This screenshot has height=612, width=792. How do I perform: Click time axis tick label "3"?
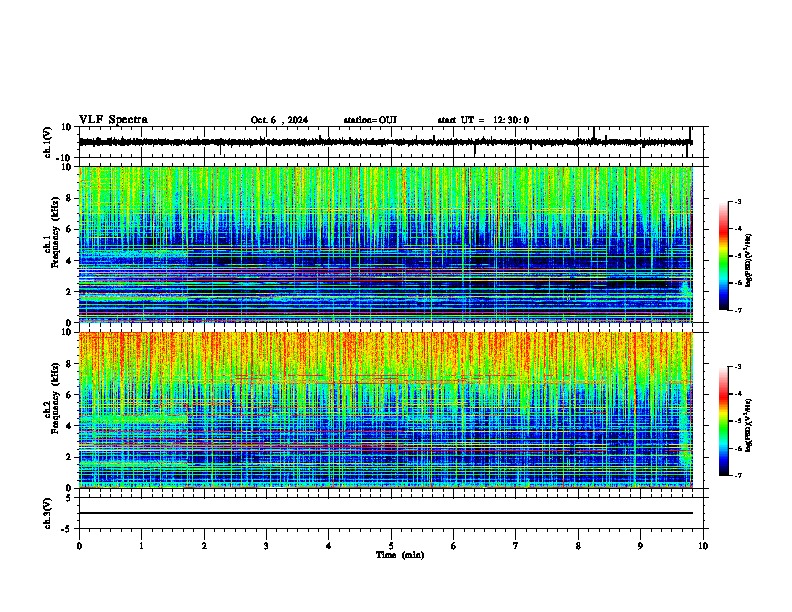pos(266,546)
